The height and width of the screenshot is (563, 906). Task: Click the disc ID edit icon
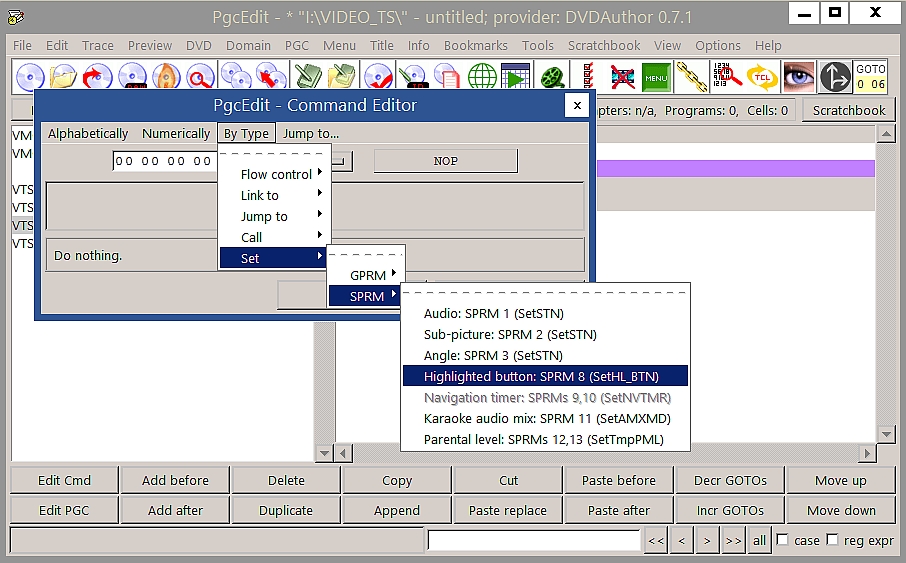(x=414, y=77)
